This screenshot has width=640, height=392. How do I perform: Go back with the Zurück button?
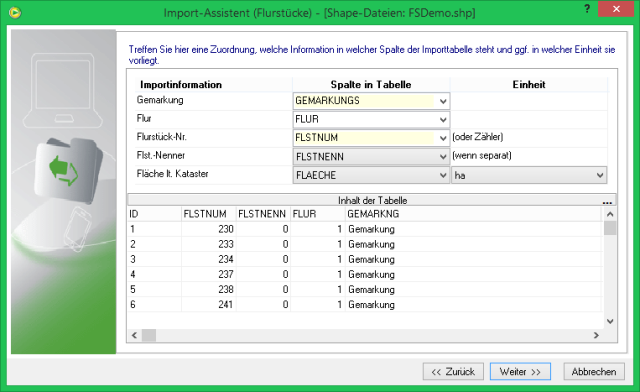click(x=453, y=372)
